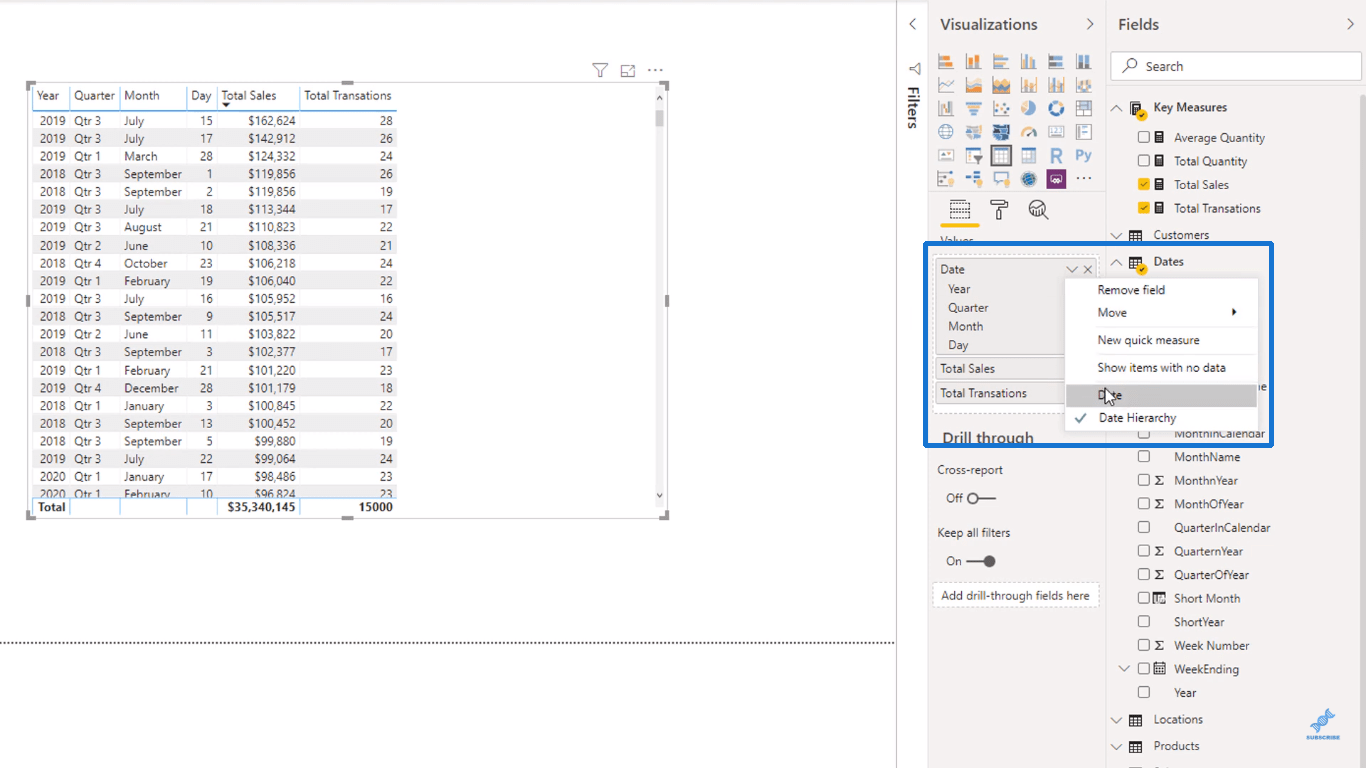1366x768 pixels.
Task: Select the area chart visual
Action: click(x=973, y=85)
